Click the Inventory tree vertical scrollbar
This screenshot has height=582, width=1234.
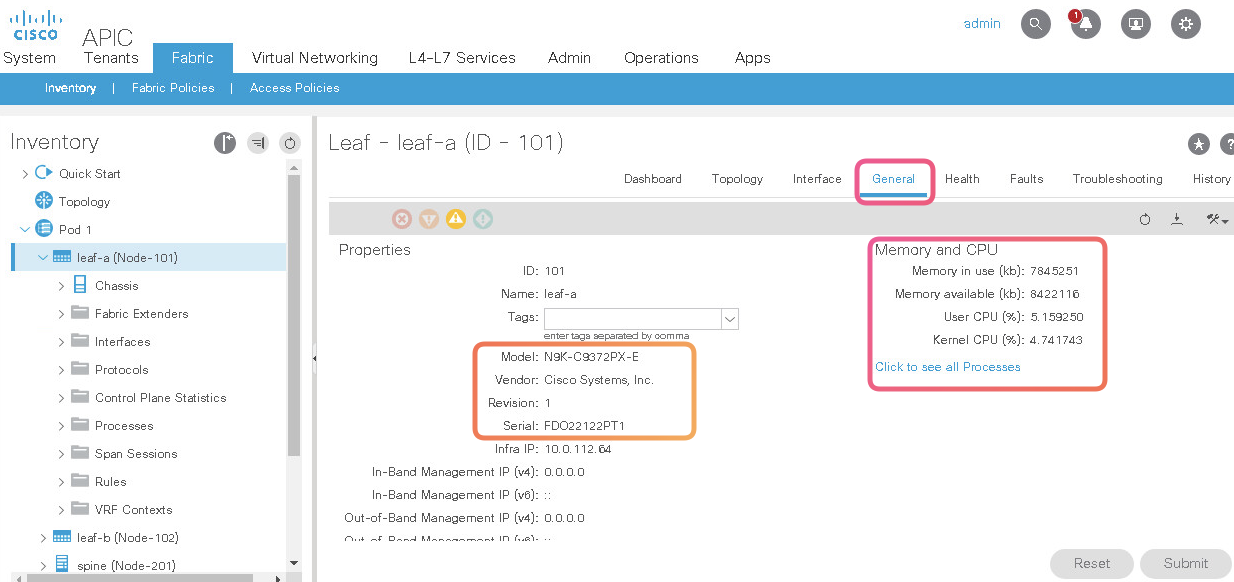293,320
